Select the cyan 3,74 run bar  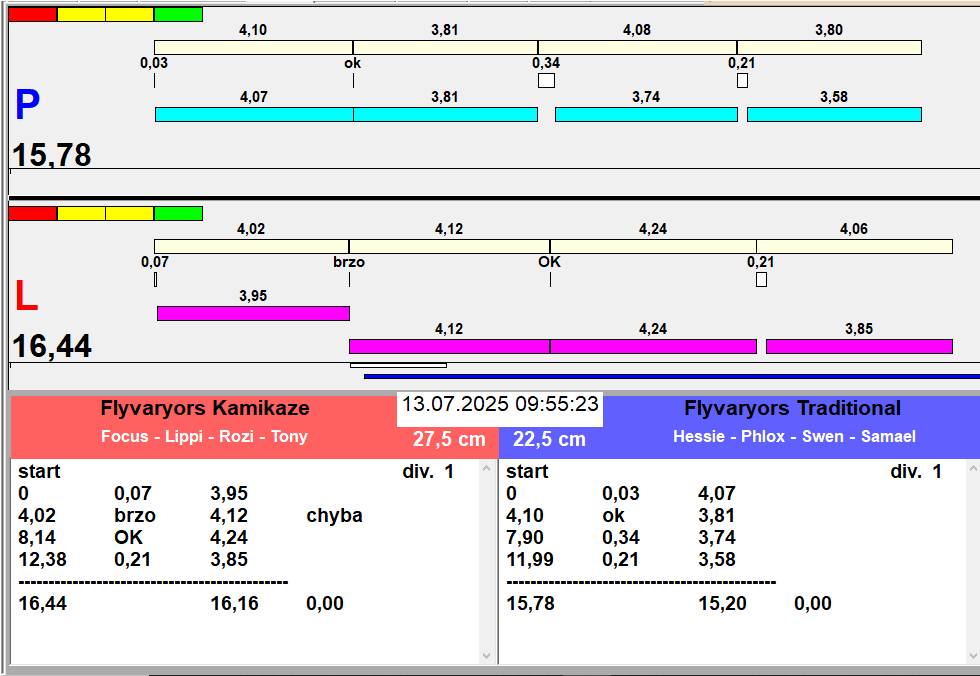pyautogui.click(x=646, y=114)
